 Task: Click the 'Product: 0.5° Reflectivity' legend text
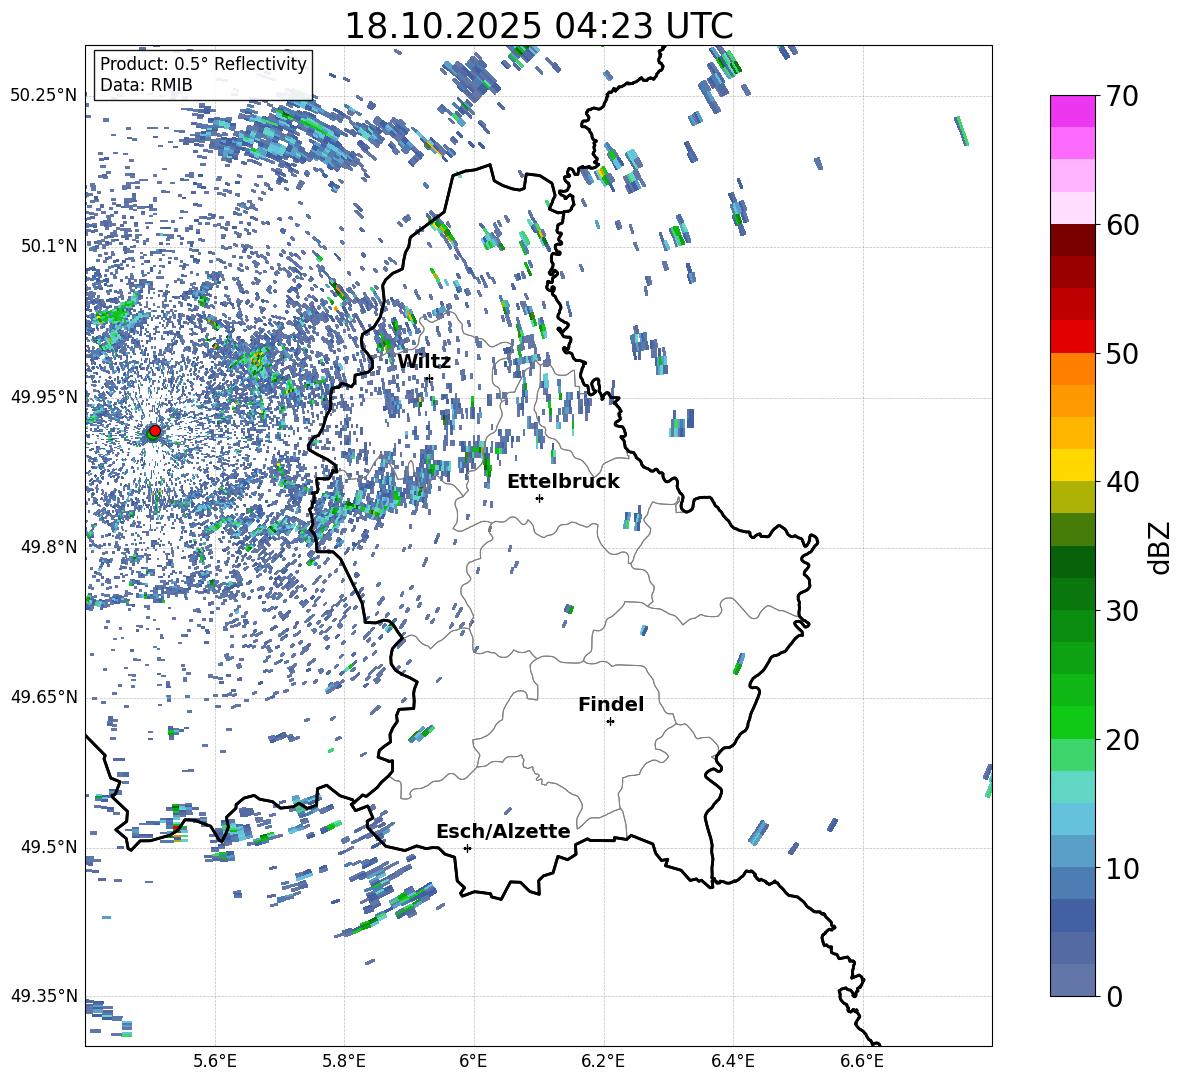203,64
